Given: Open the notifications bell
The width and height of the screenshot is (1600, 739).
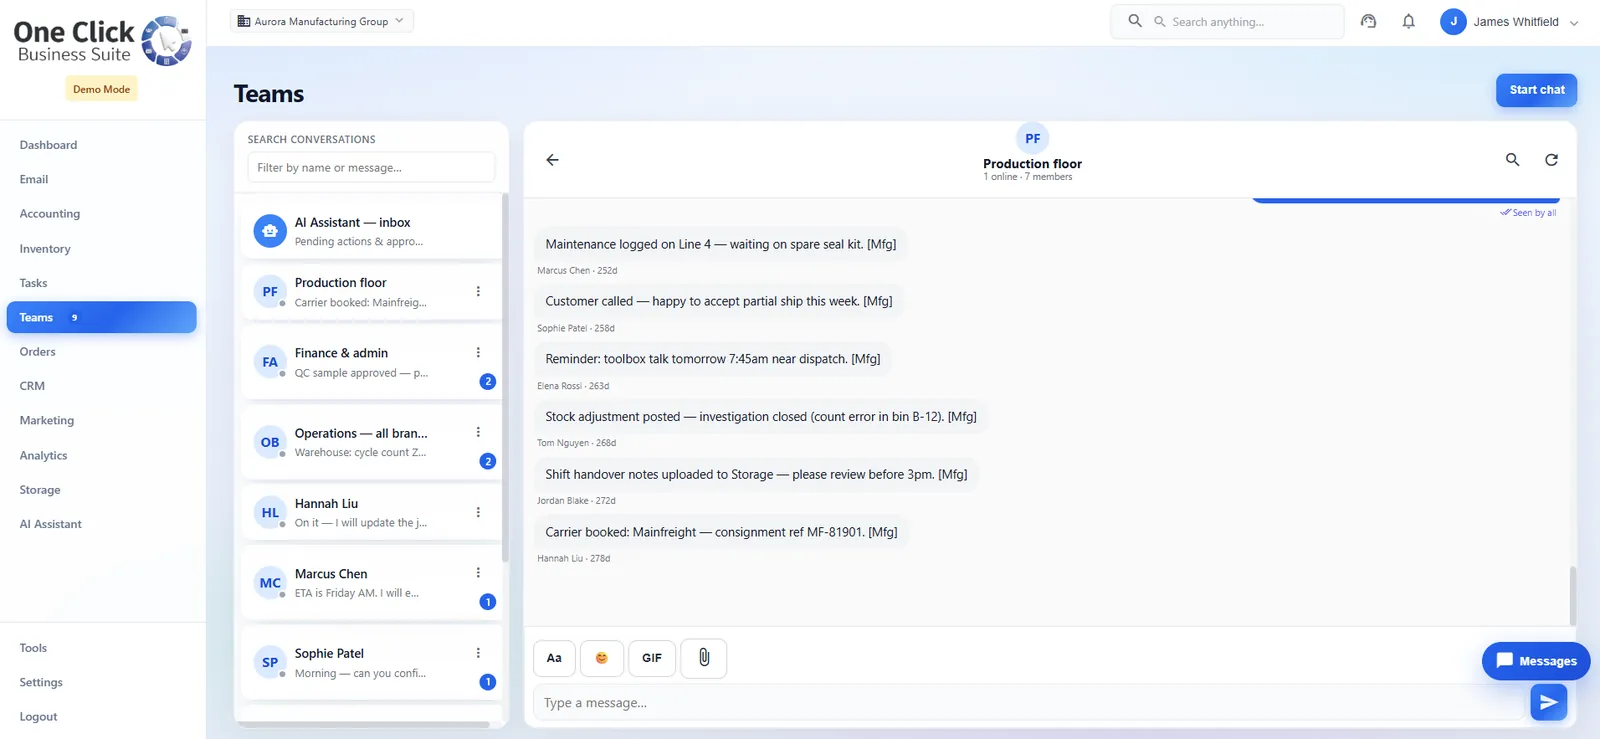Looking at the screenshot, I should 1408,21.
